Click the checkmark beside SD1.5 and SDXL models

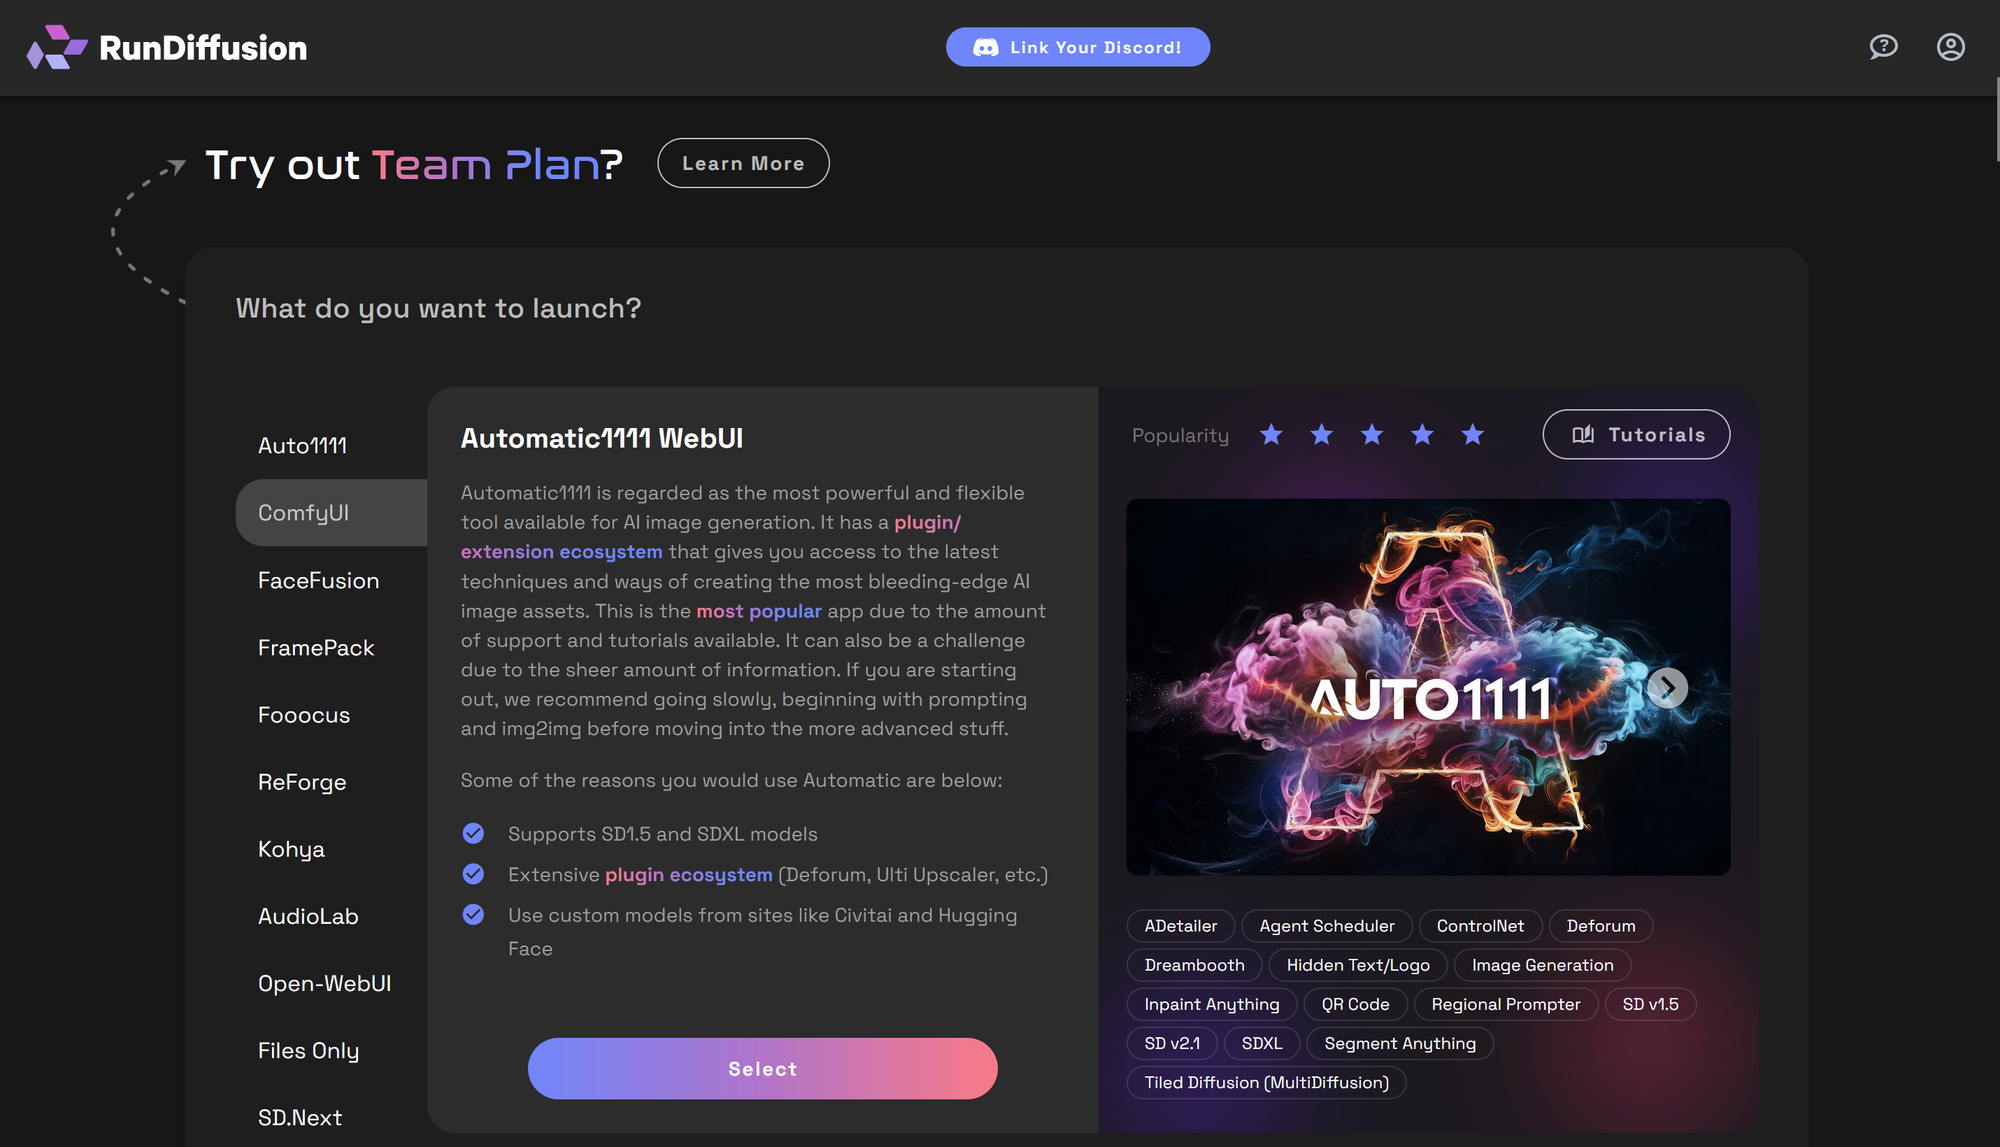tap(473, 834)
